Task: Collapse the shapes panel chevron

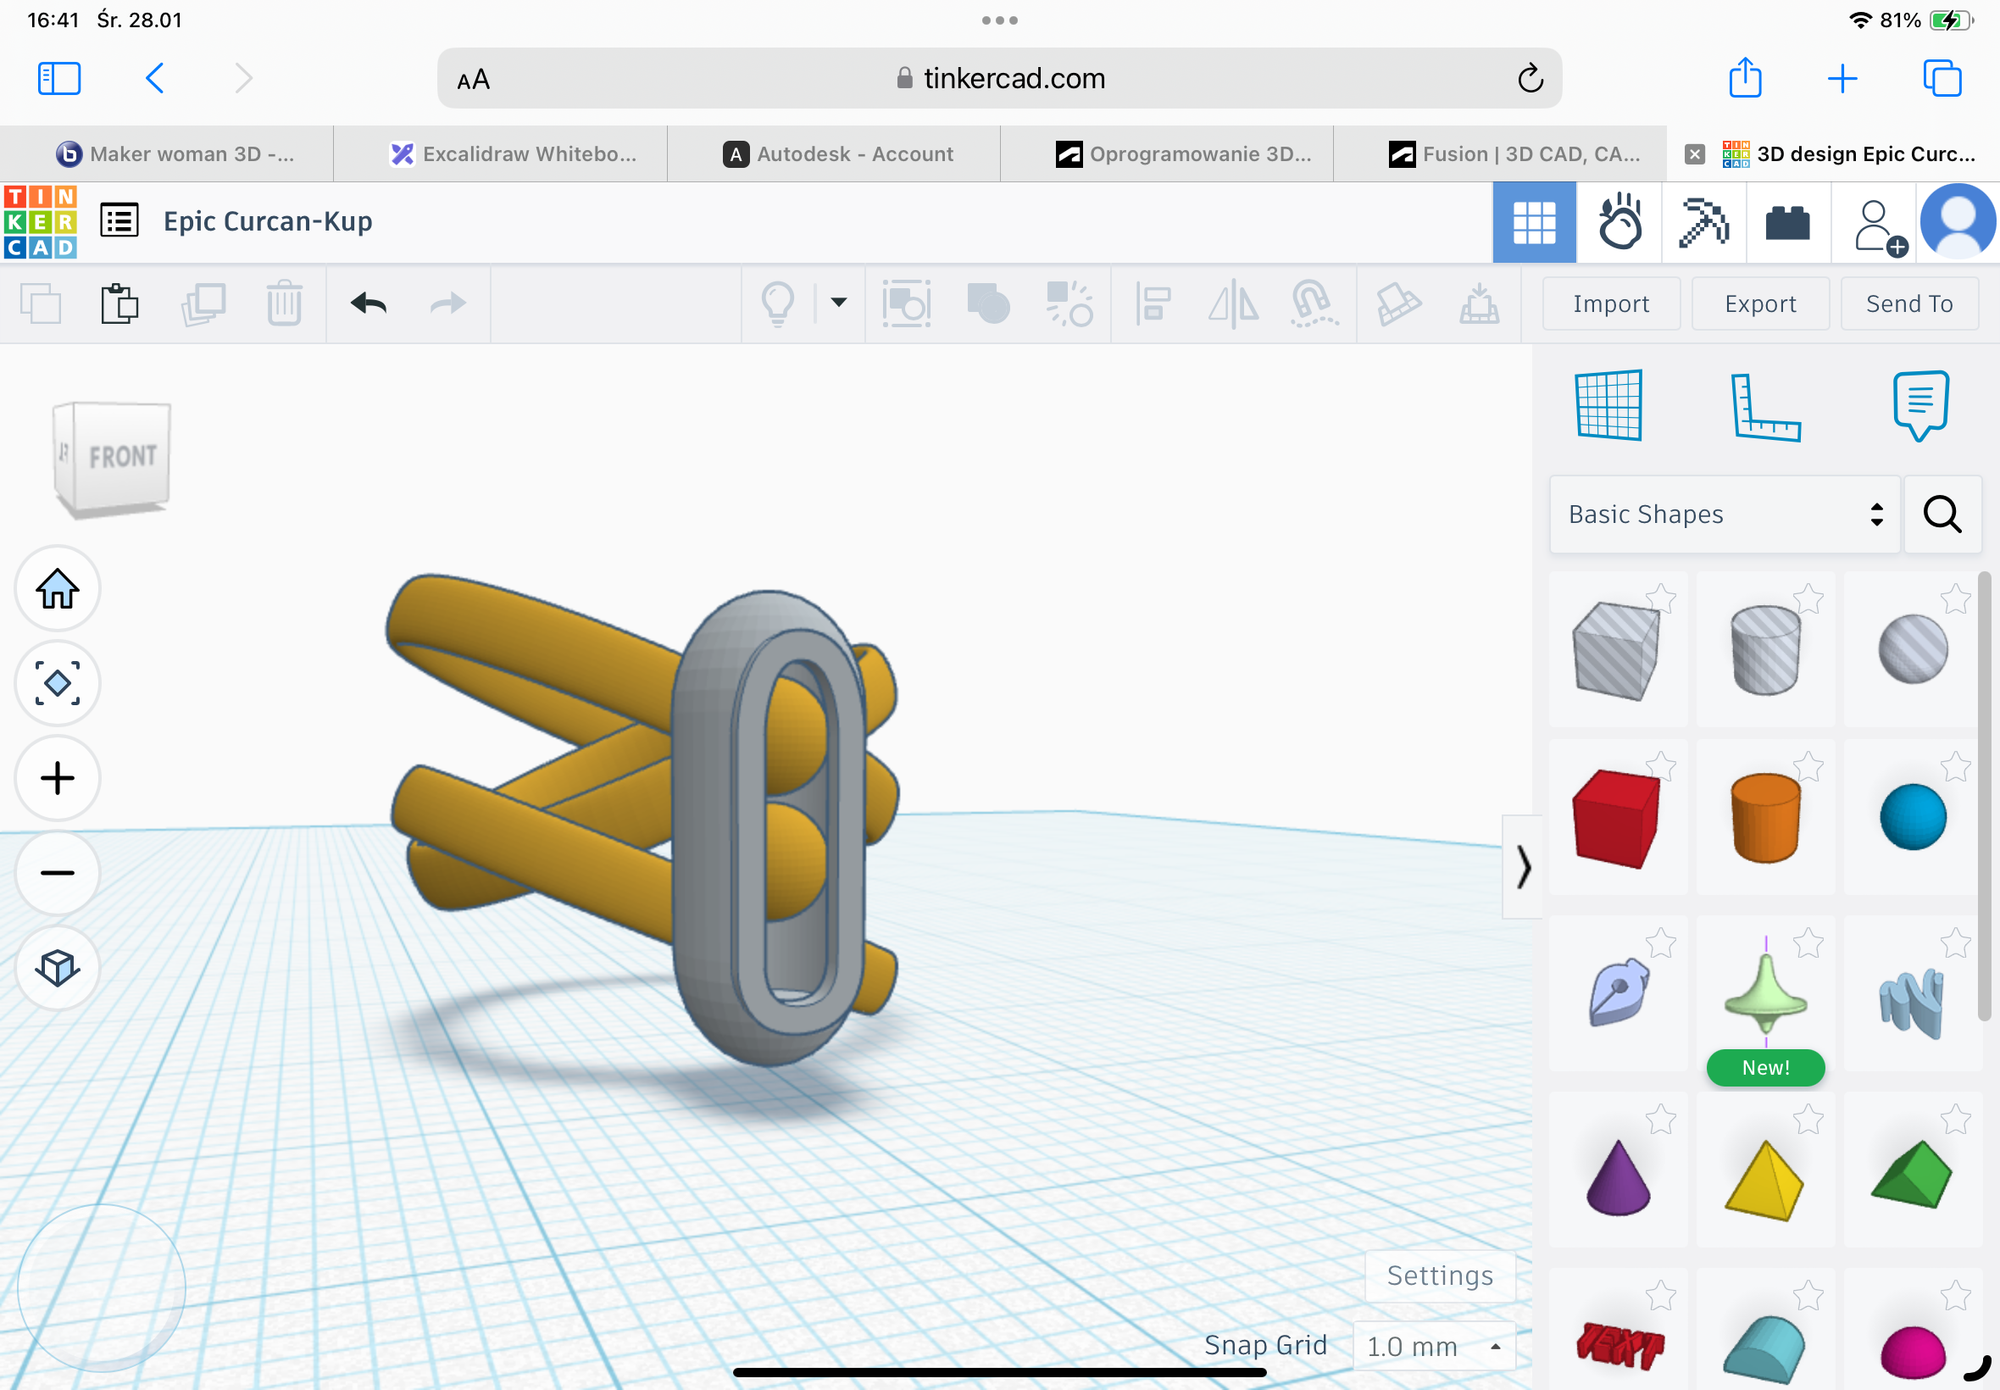Action: 1522,866
